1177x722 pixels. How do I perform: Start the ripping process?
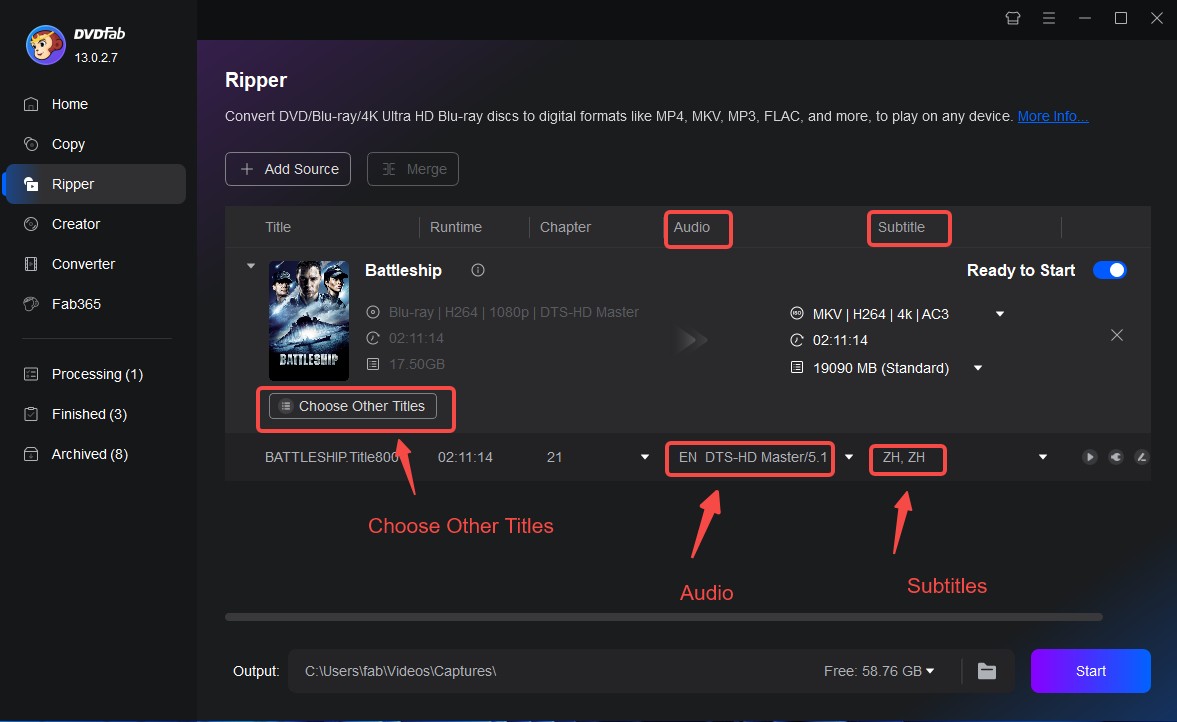tap(1090, 671)
